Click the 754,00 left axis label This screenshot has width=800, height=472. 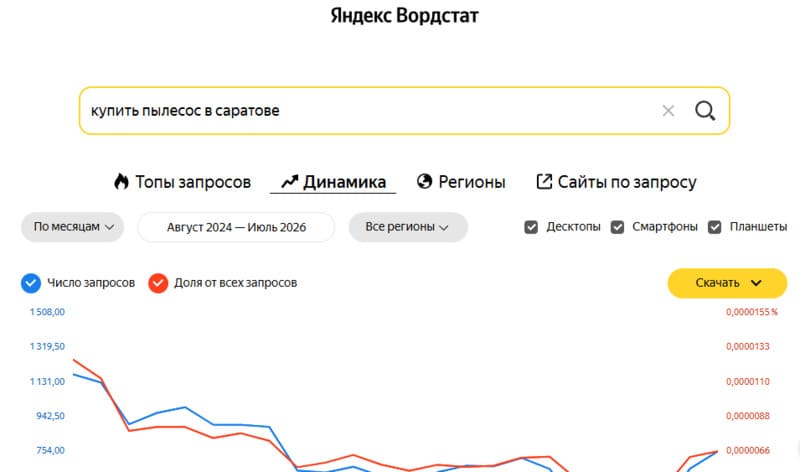coord(50,451)
